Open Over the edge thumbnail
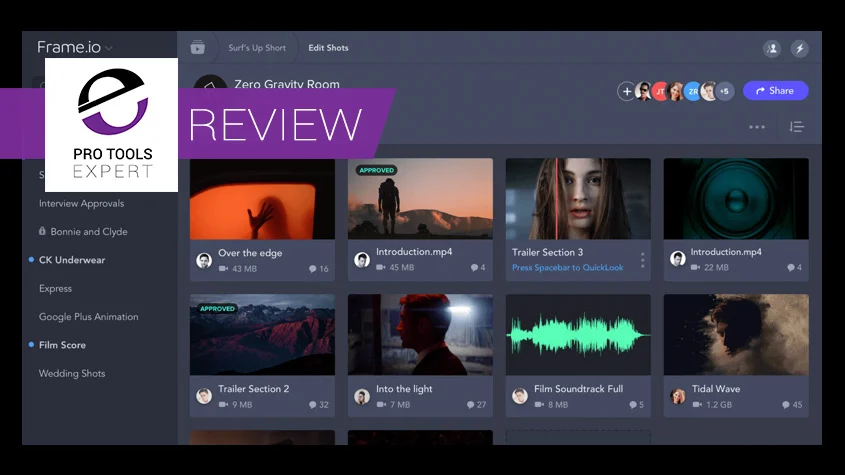 click(262, 199)
